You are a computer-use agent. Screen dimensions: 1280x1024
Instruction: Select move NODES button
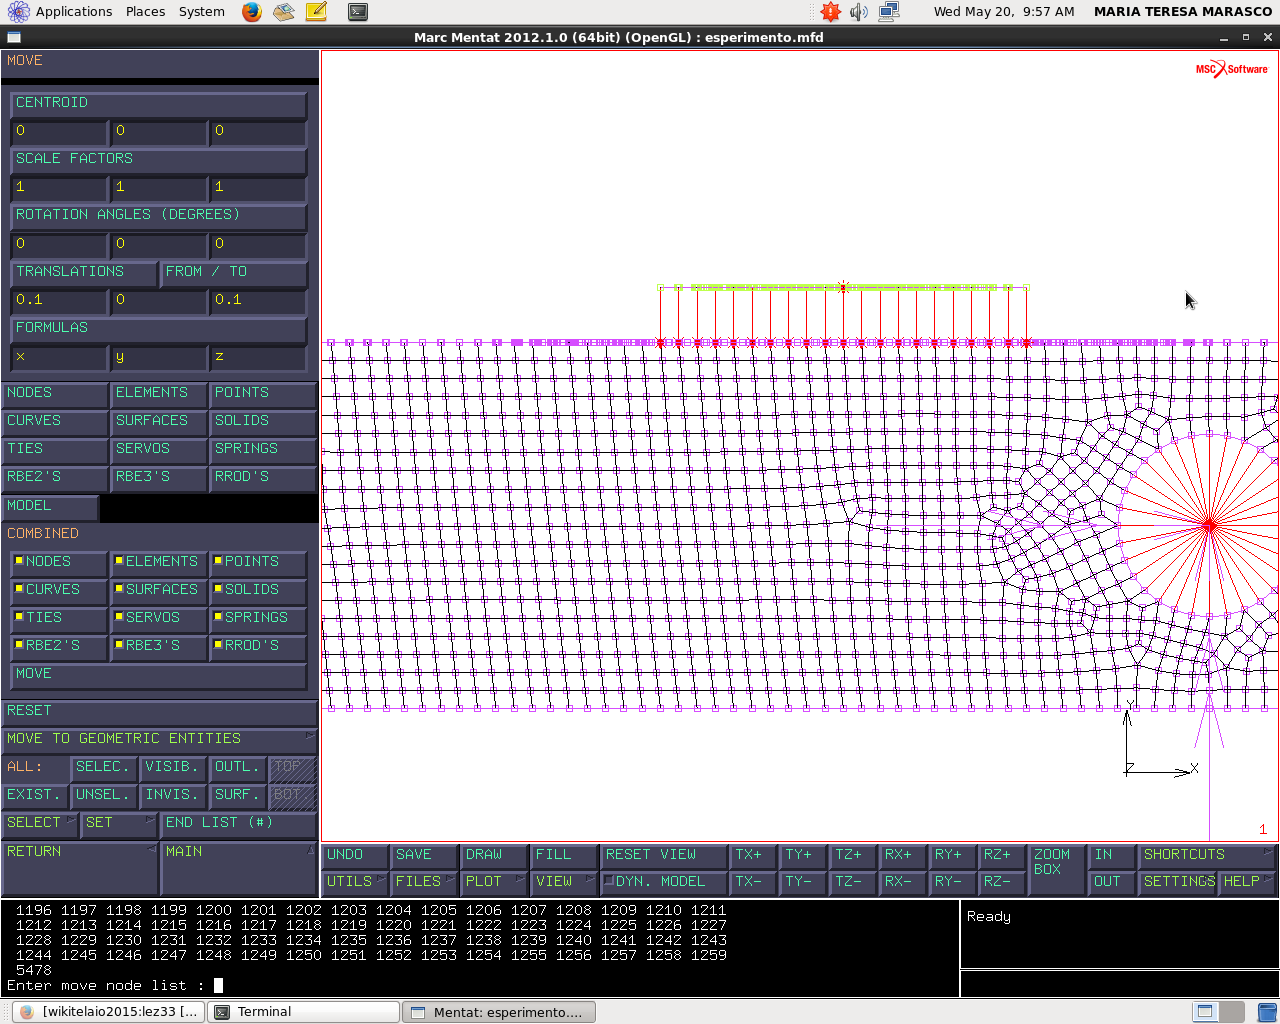[54, 393]
